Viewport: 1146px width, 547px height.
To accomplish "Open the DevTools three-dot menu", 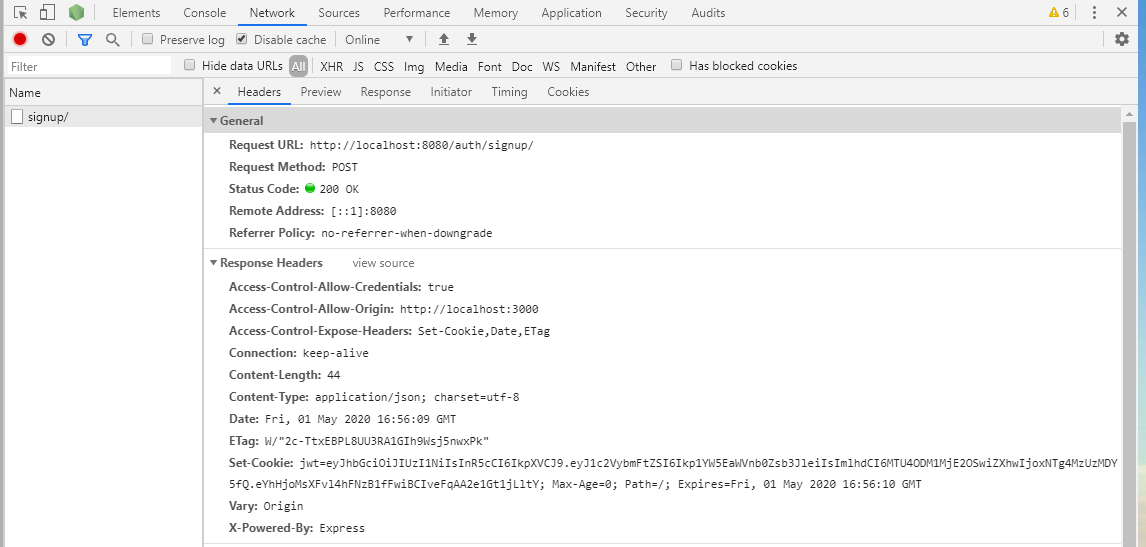I will pyautogui.click(x=1094, y=12).
